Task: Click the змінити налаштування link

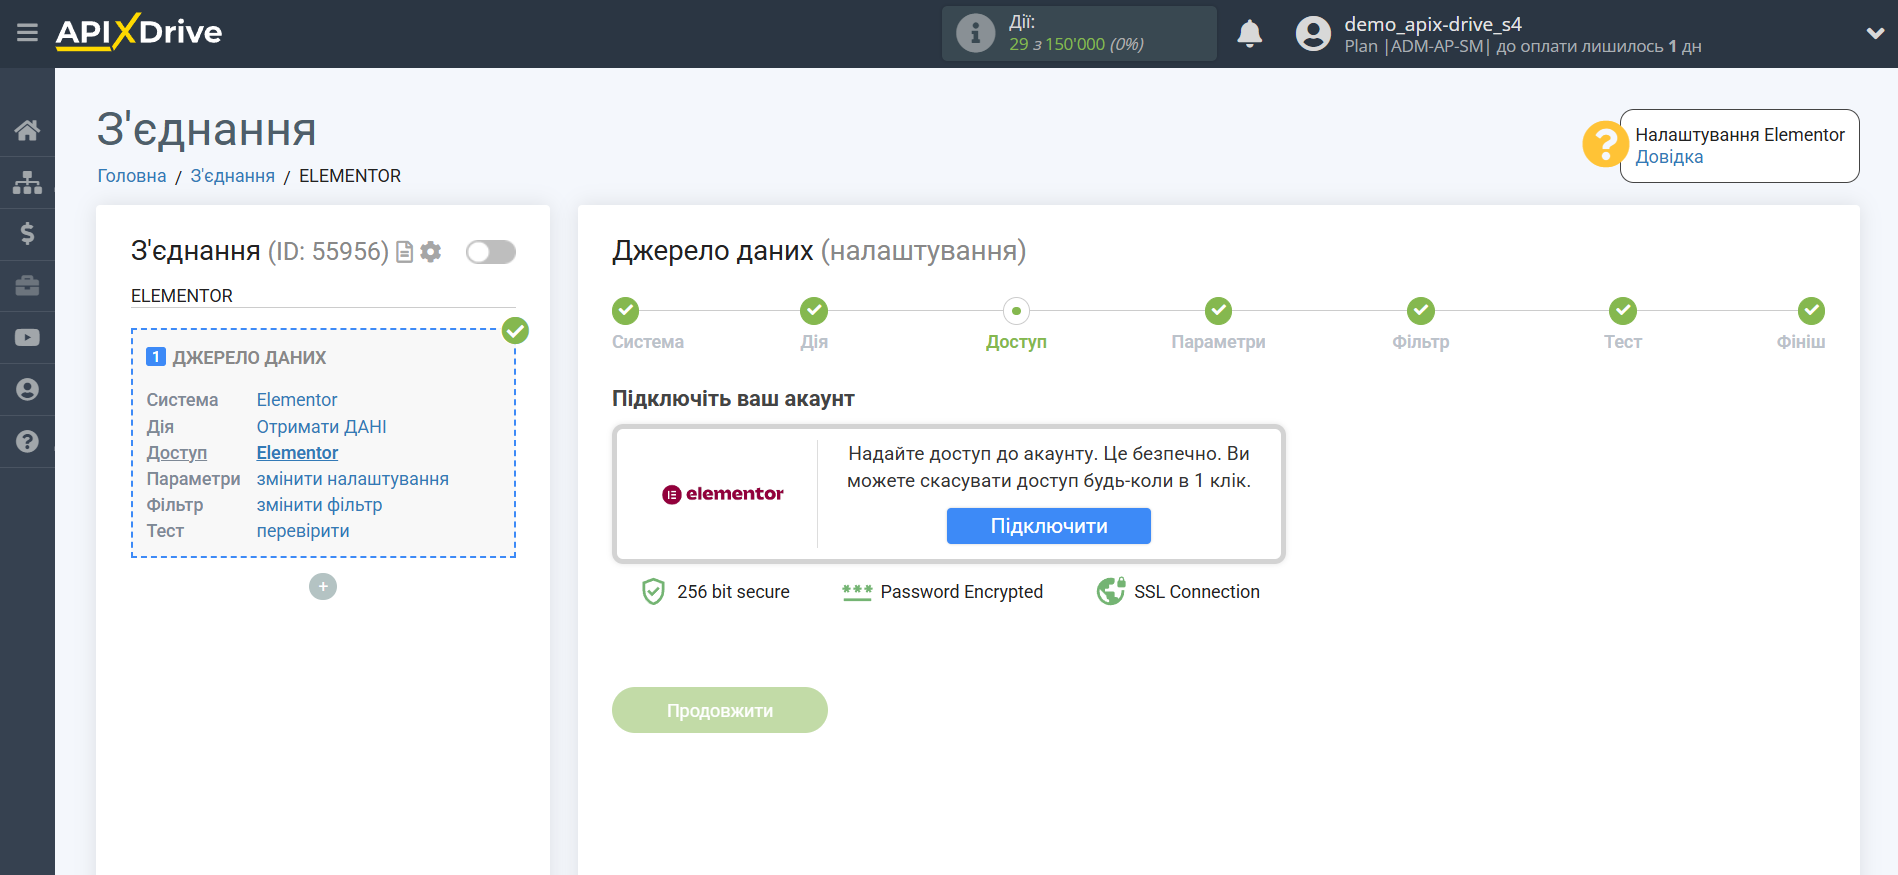Action: pos(352,479)
